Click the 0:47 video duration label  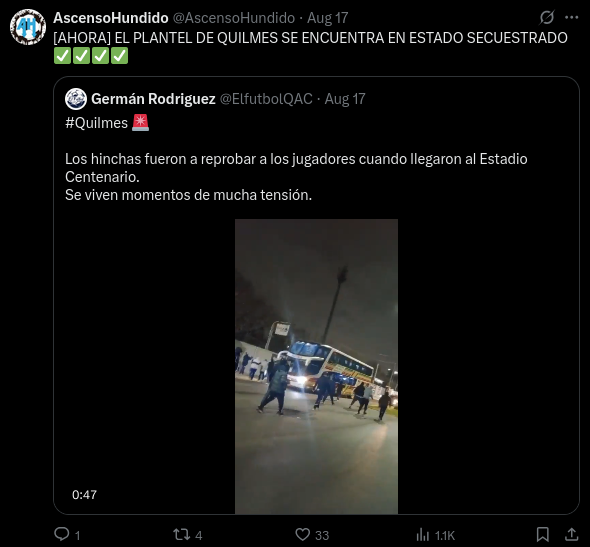[84, 494]
